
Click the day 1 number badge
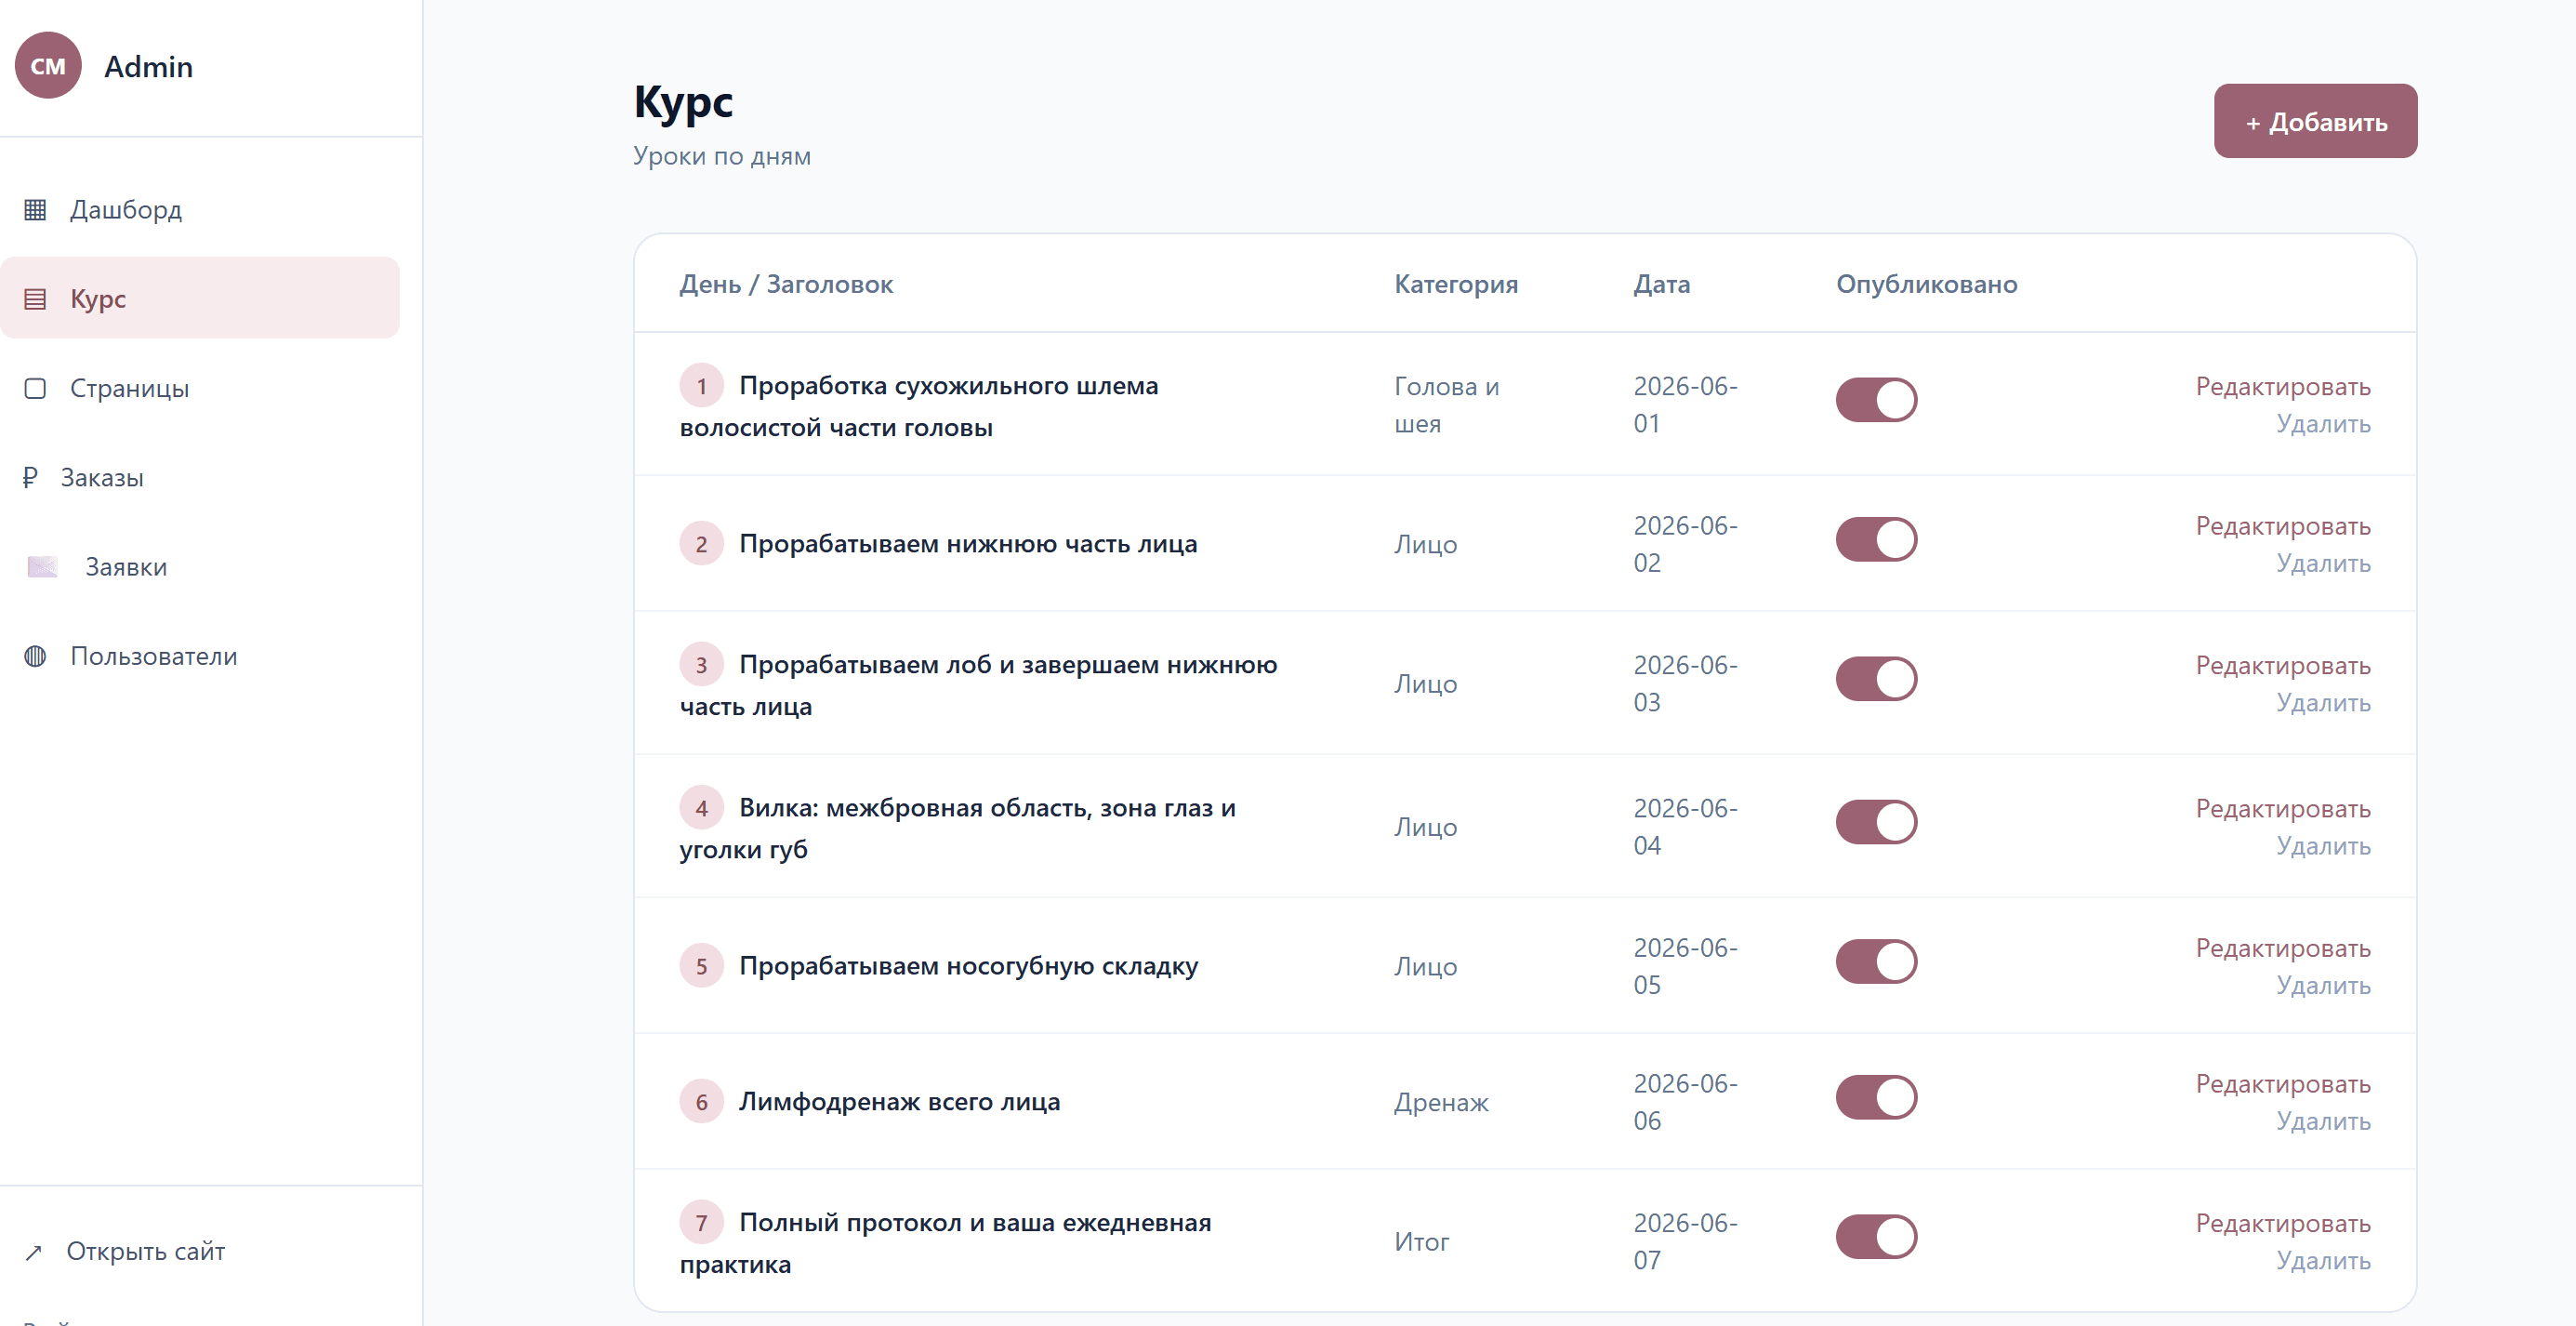point(701,386)
